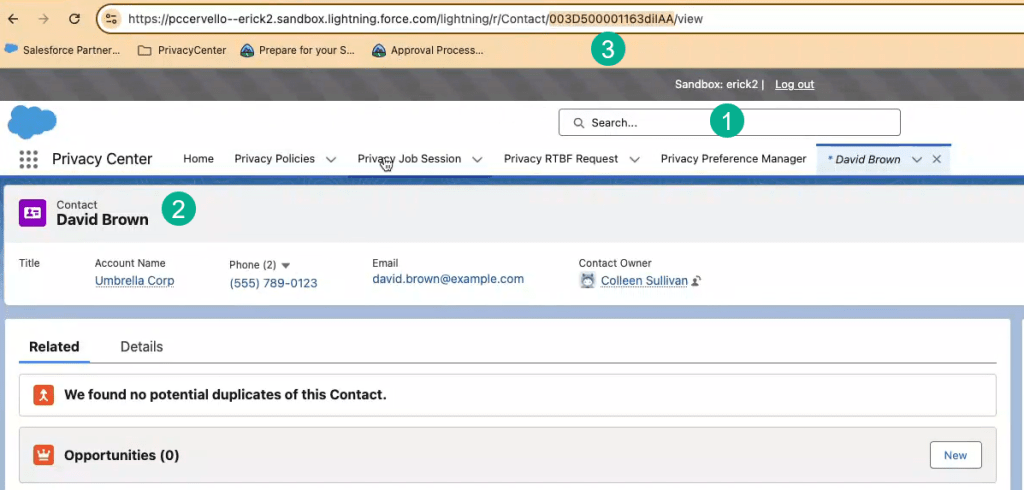Viewport: 1024px width, 490px height.
Task: Switch to the Details tab
Action: 141,346
